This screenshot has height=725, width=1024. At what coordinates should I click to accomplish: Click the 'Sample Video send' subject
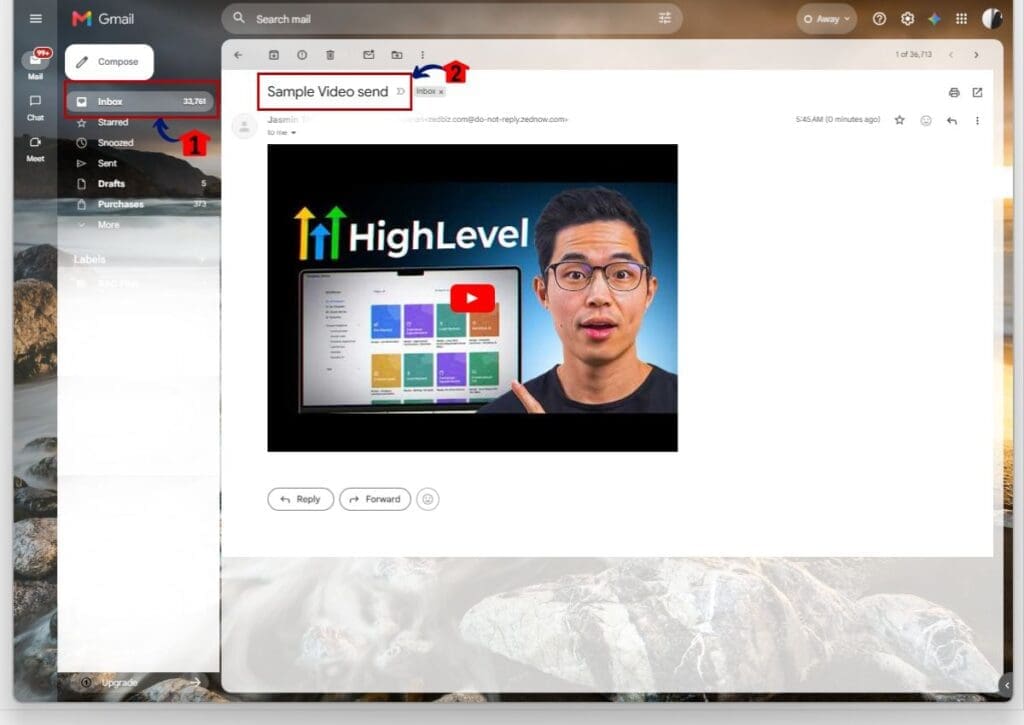click(x=327, y=92)
